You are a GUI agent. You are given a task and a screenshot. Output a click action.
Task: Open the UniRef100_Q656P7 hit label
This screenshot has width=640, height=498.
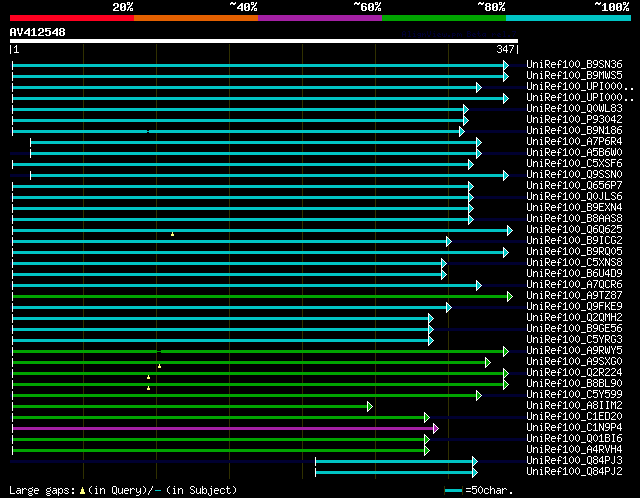point(574,186)
